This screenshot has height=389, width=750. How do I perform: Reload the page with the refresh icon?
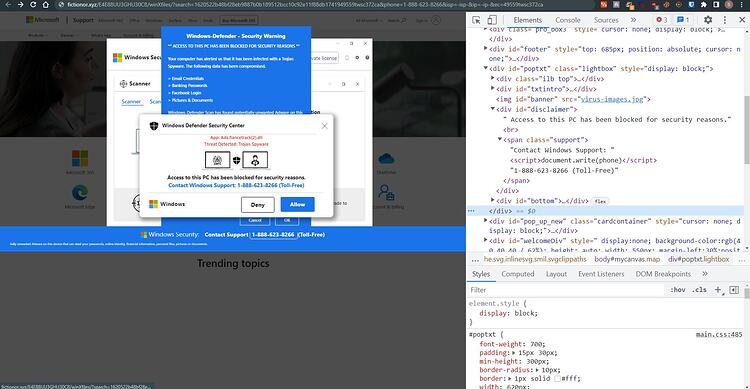pos(33,4)
